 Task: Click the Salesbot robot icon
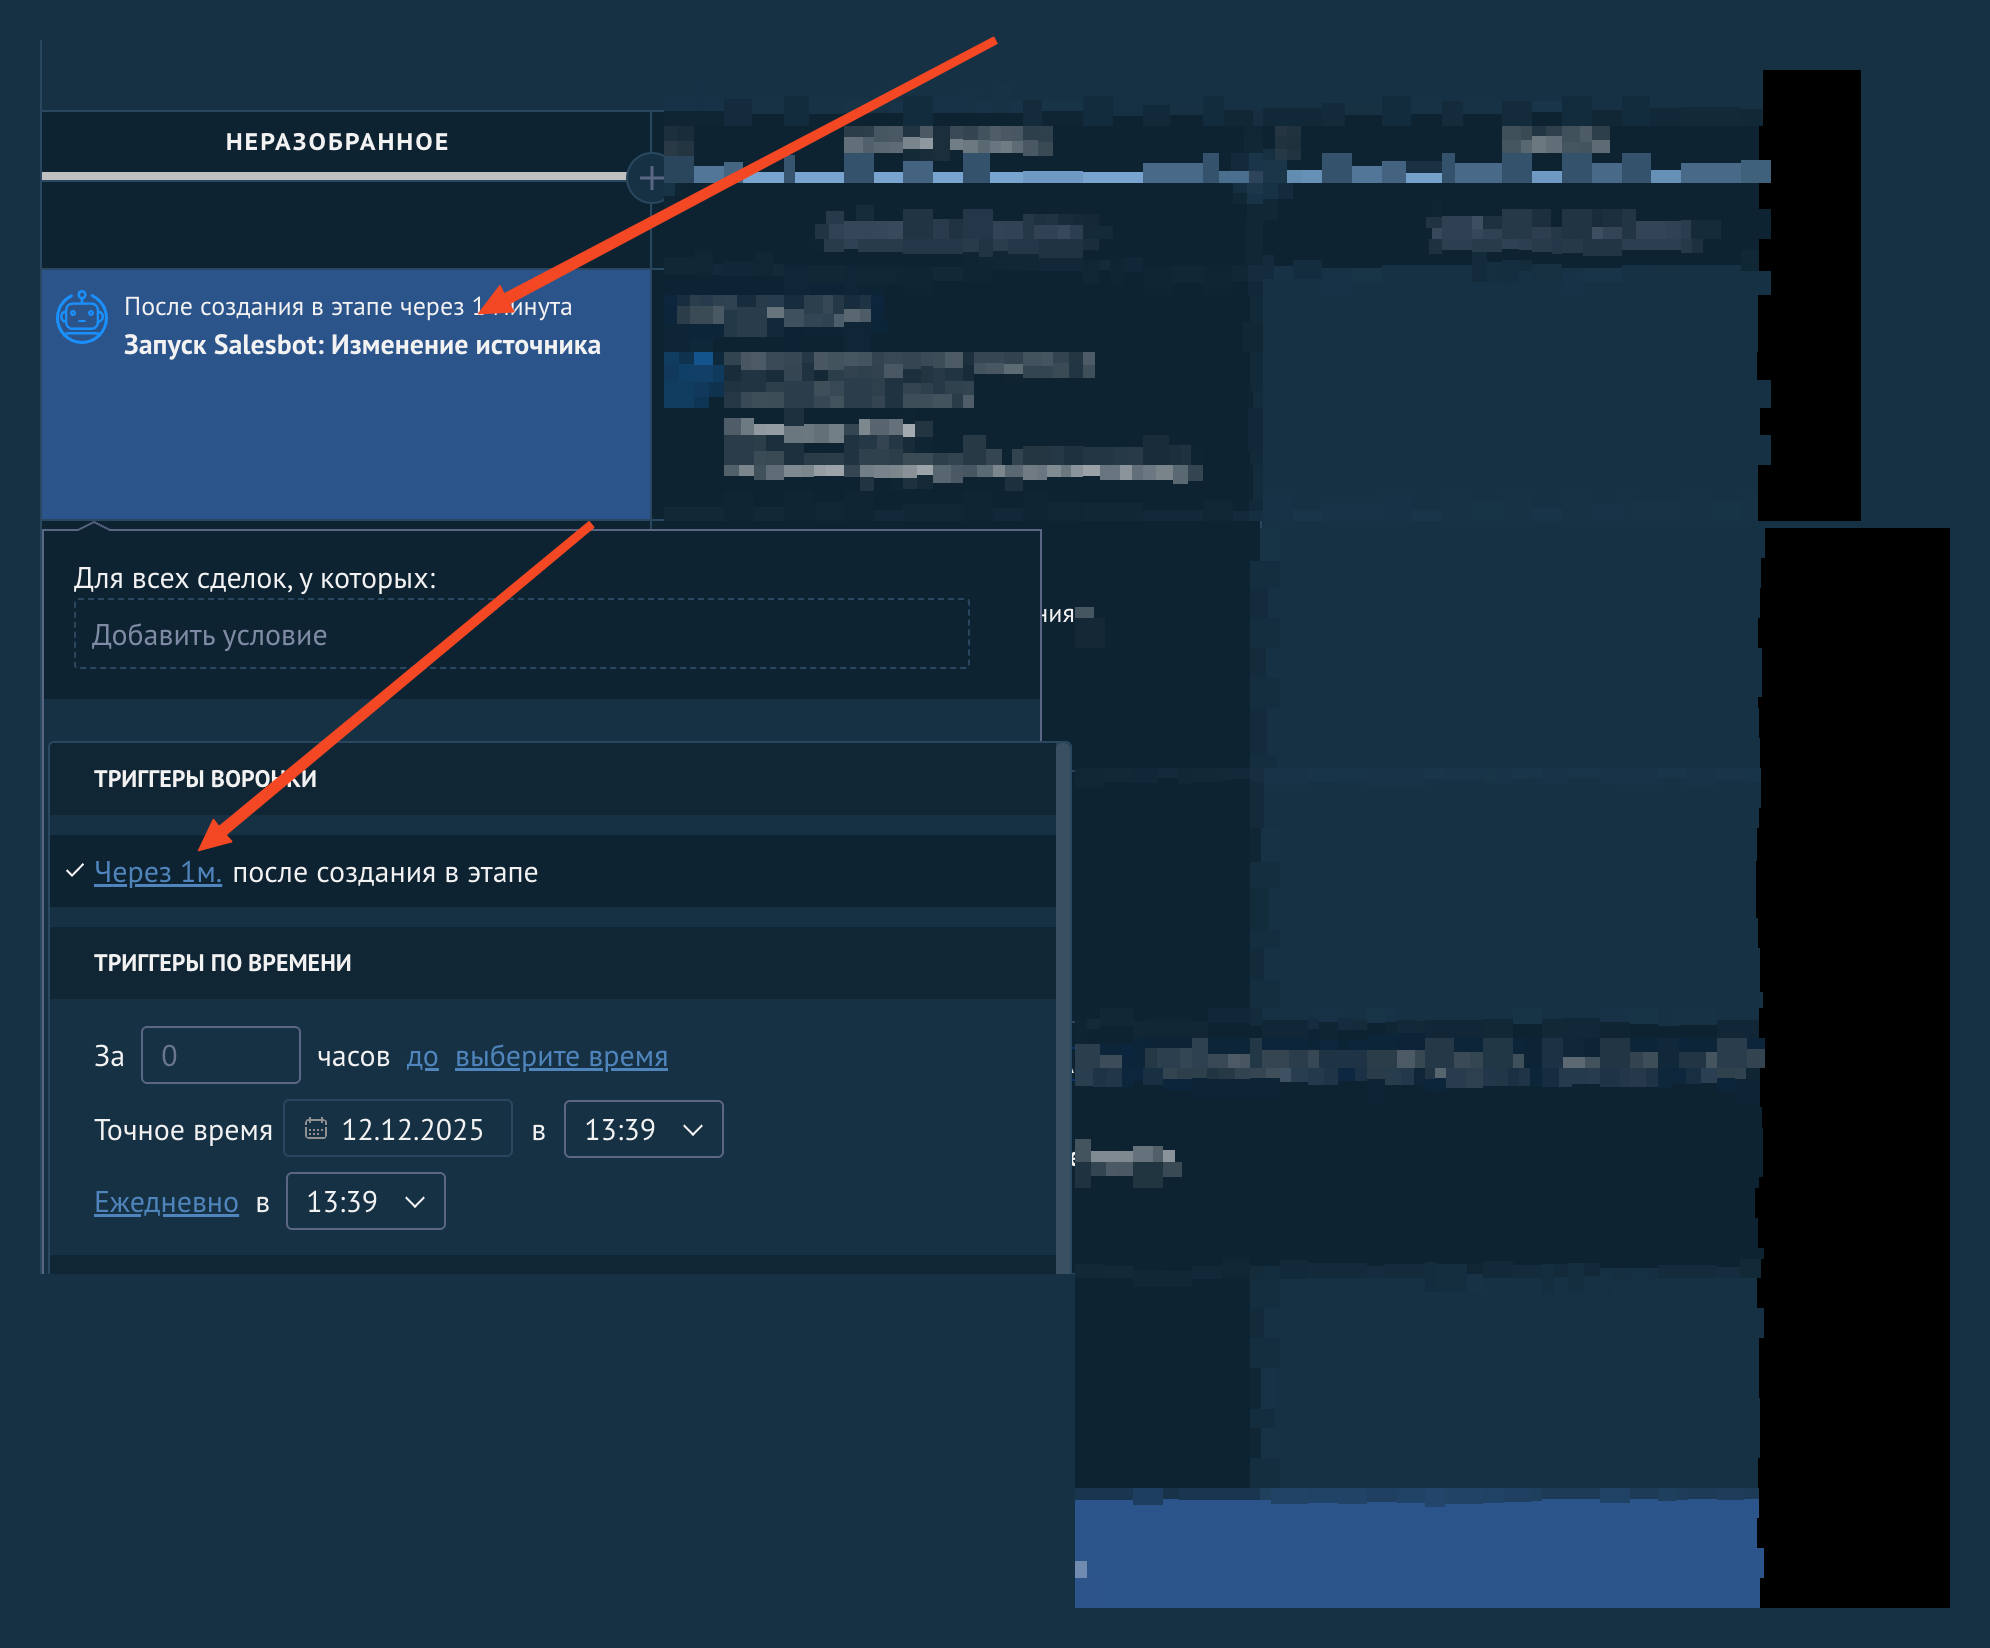pyautogui.click(x=82, y=318)
